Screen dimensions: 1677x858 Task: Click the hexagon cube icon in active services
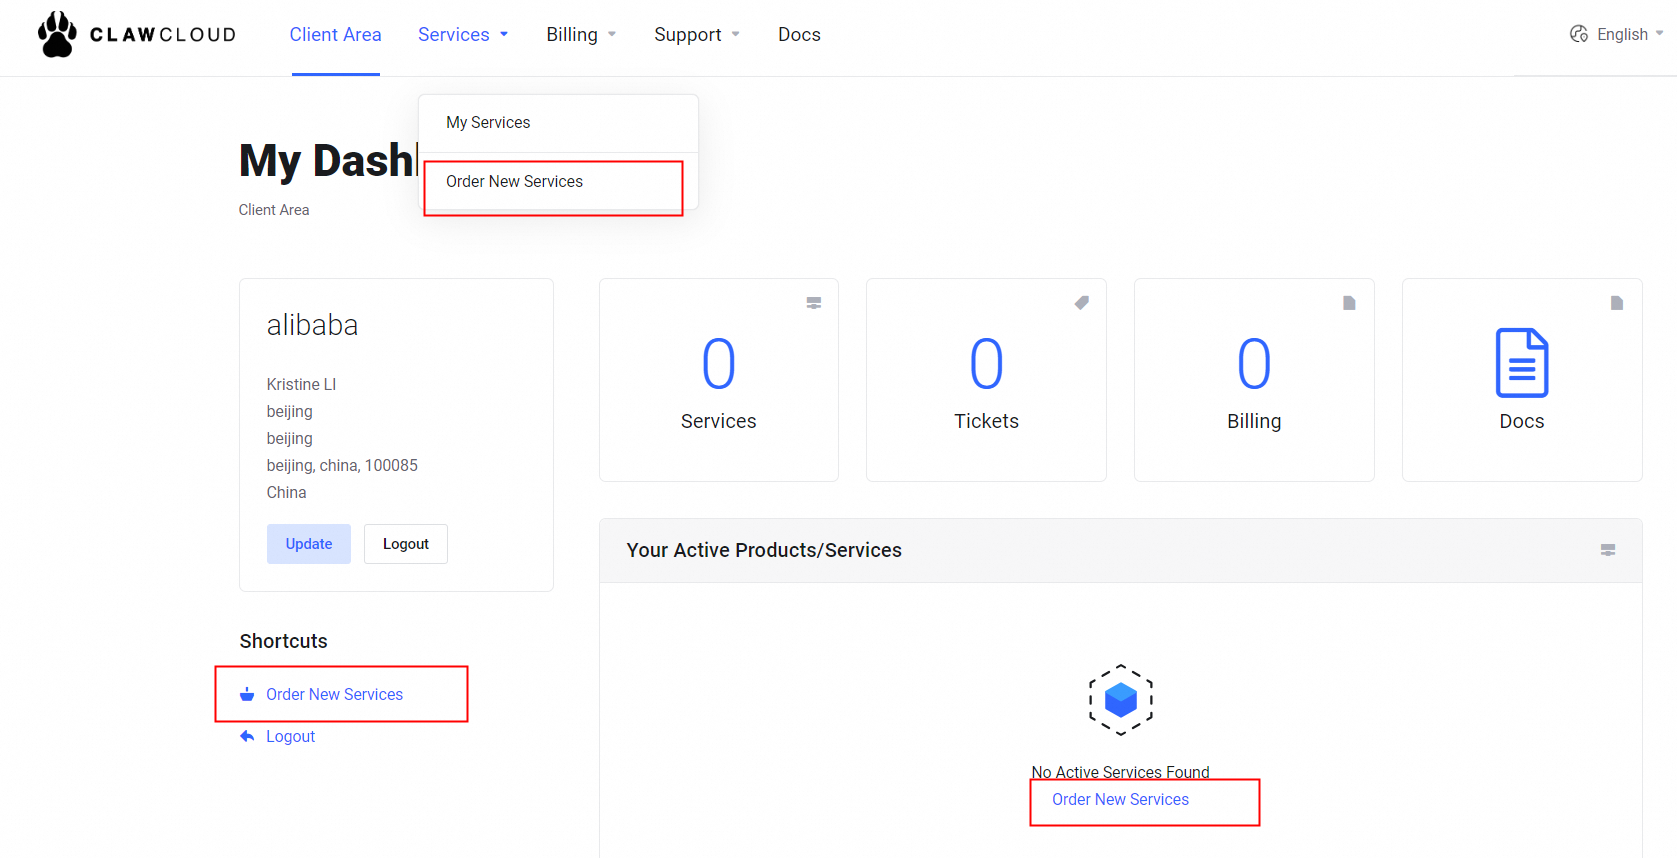tap(1120, 700)
